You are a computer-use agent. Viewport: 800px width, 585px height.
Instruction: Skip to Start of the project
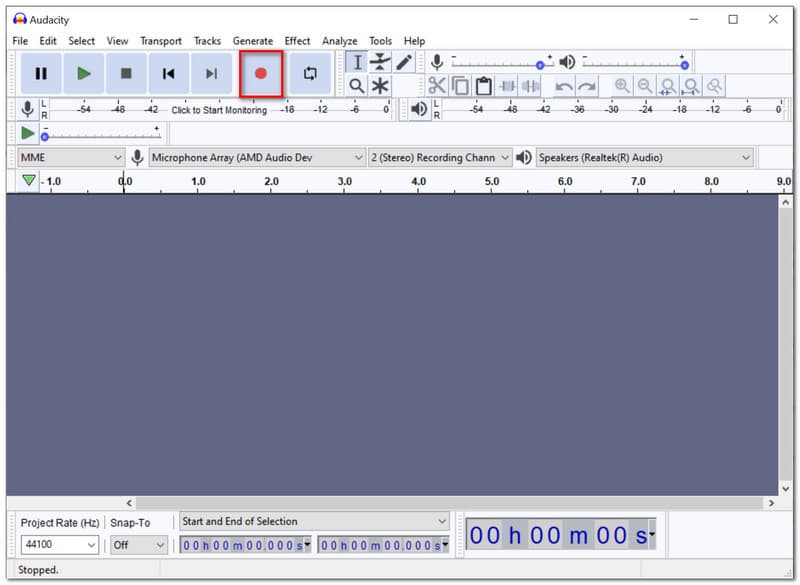click(168, 74)
